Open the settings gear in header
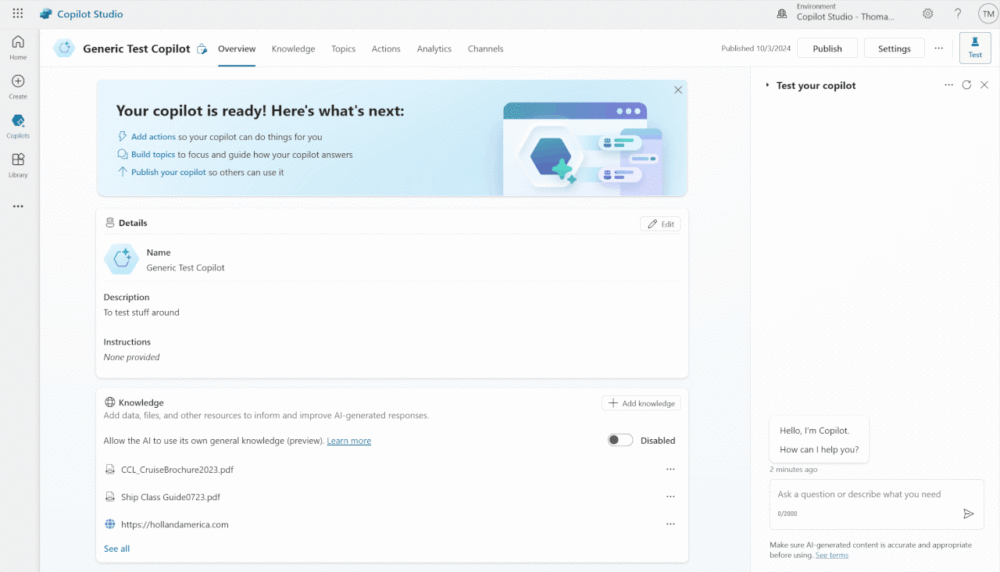The width and height of the screenshot is (1000, 572). [927, 13]
